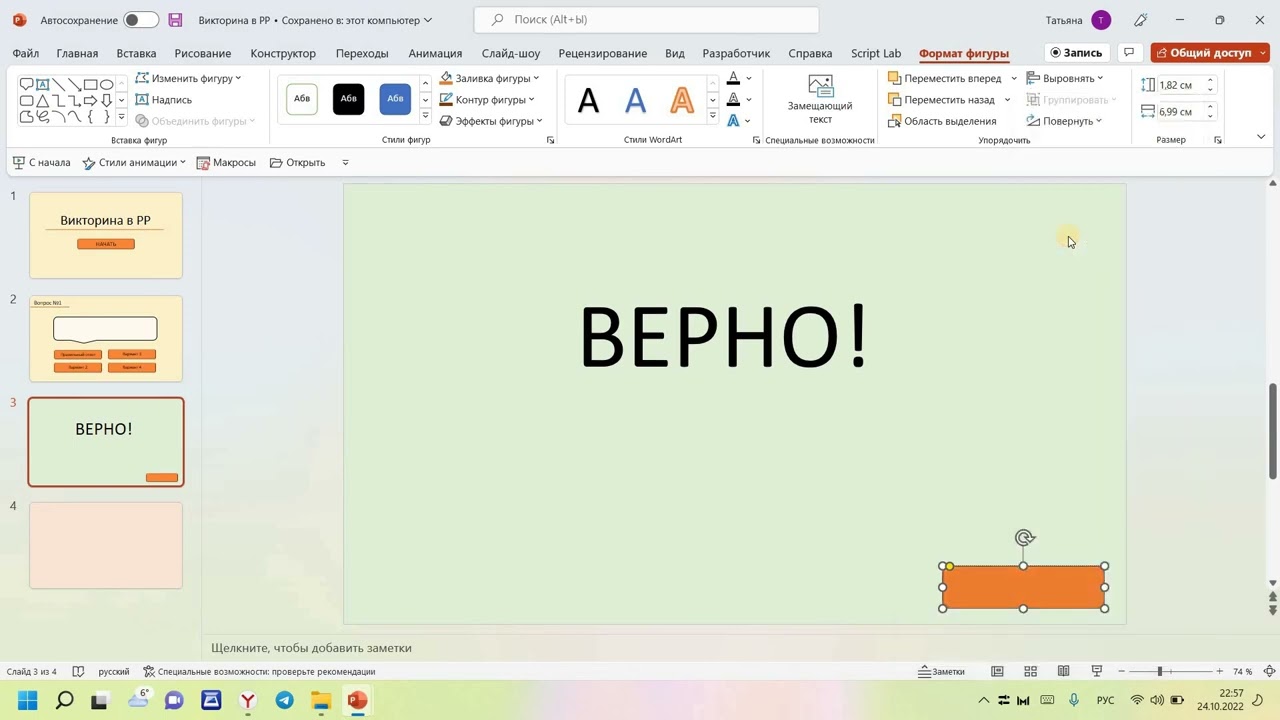Viewport: 1280px width, 720px height.
Task: Switch to Reading view
Action: point(1063,672)
